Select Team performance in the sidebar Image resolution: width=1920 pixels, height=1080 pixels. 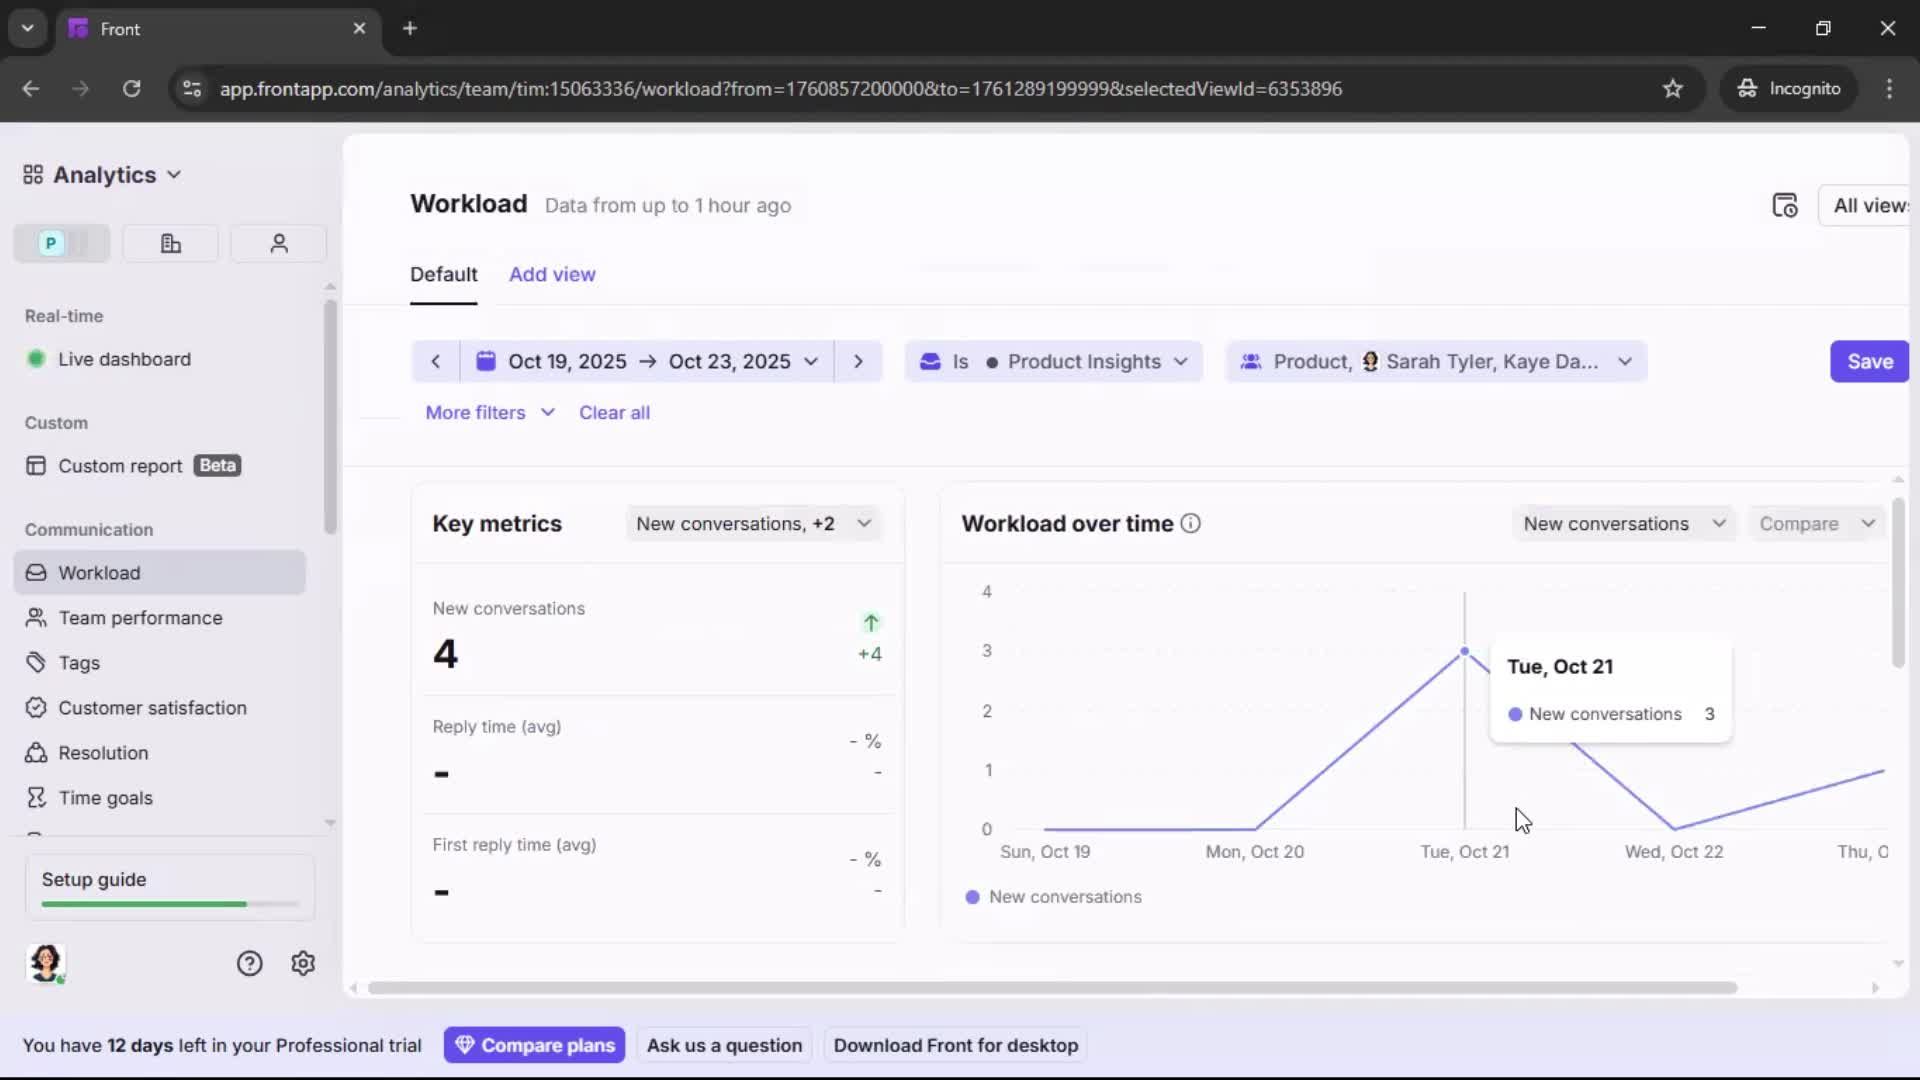[x=139, y=618]
